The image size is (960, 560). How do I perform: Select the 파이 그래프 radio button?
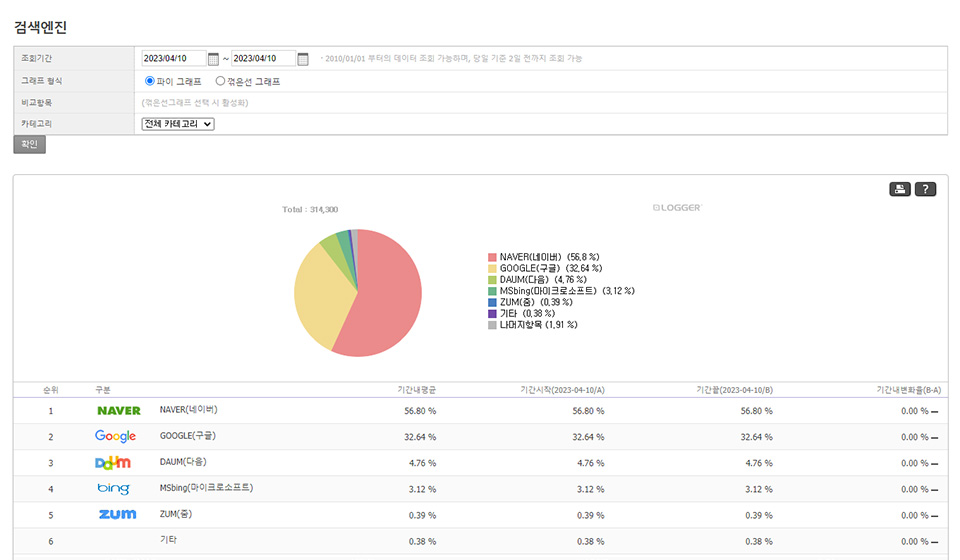pyautogui.click(x=149, y=81)
